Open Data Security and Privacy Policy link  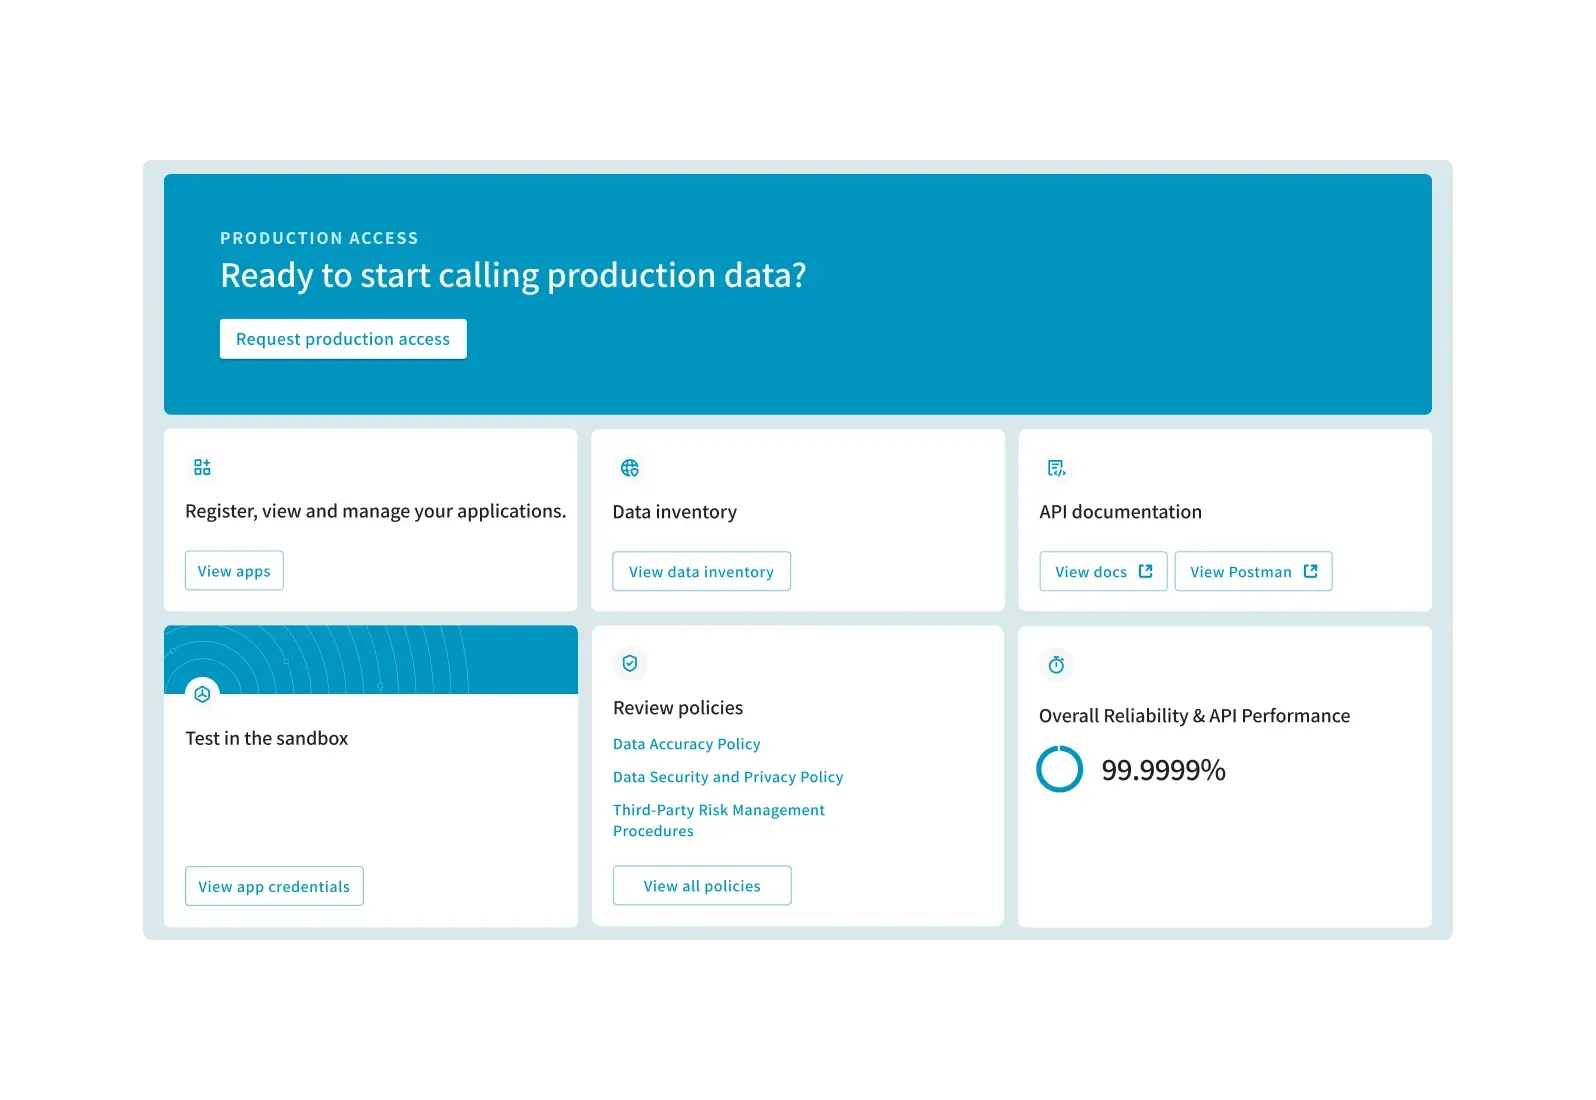pos(728,777)
